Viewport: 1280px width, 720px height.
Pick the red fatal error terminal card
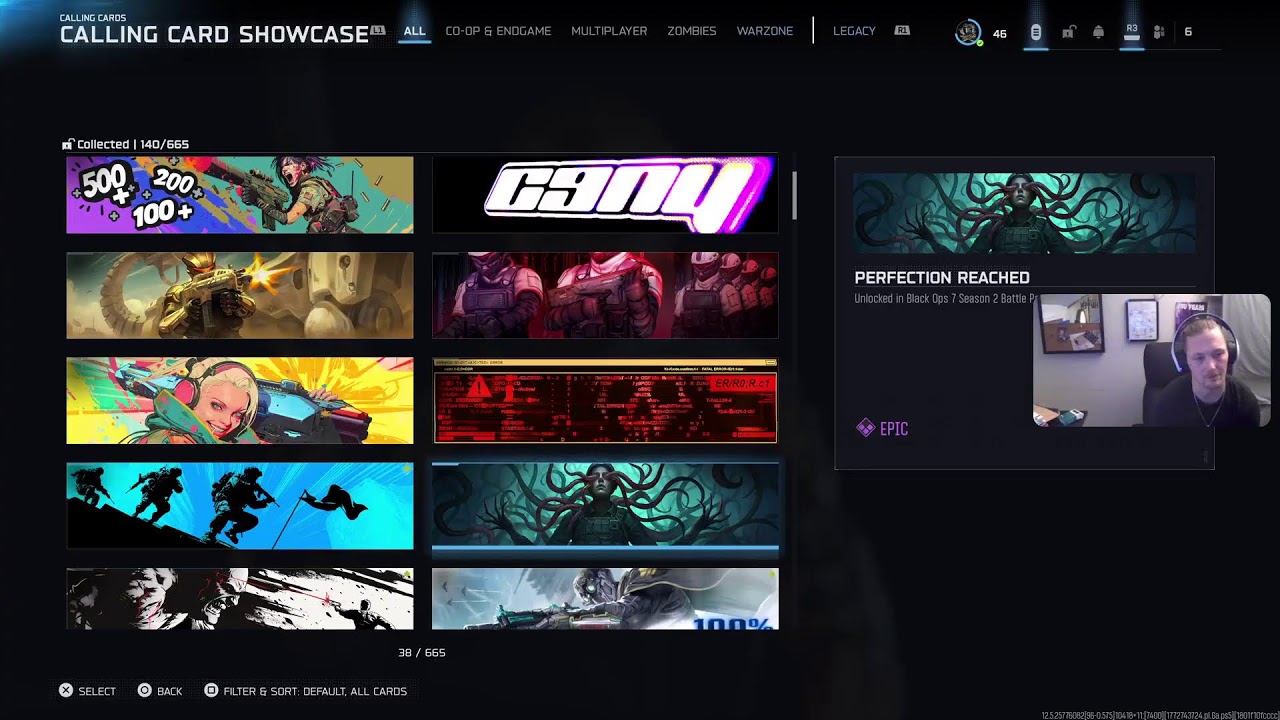[605, 401]
